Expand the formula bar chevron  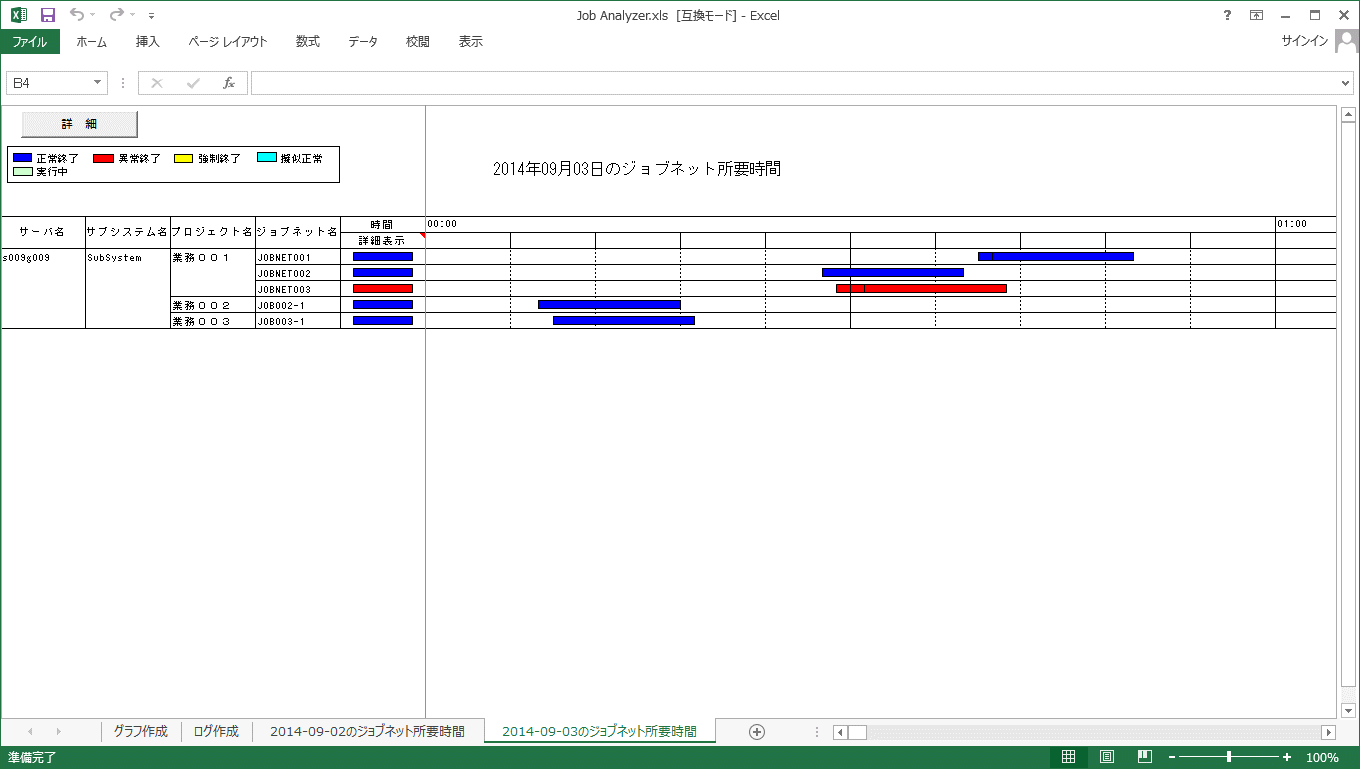coord(1345,83)
